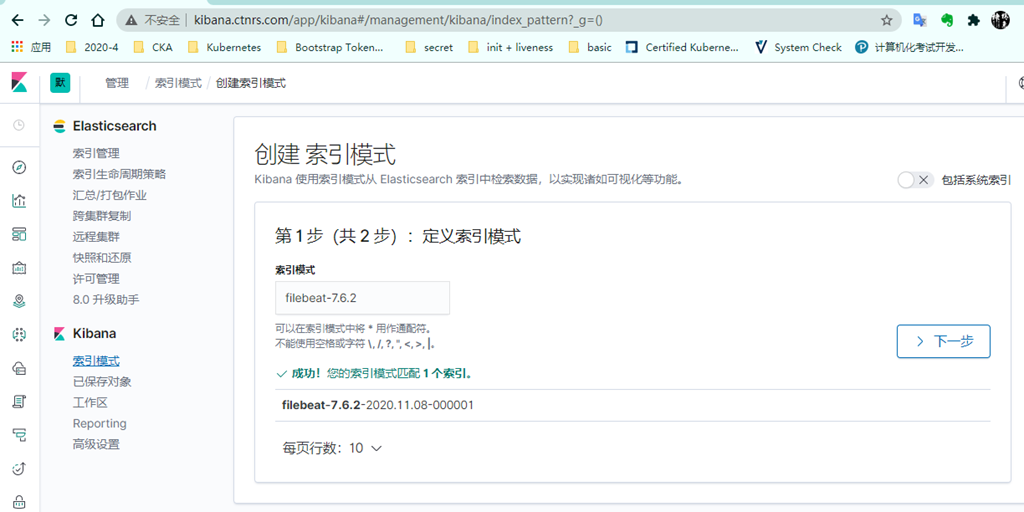
Task: Click the 索引模式 breadcrumb
Action: click(x=178, y=83)
